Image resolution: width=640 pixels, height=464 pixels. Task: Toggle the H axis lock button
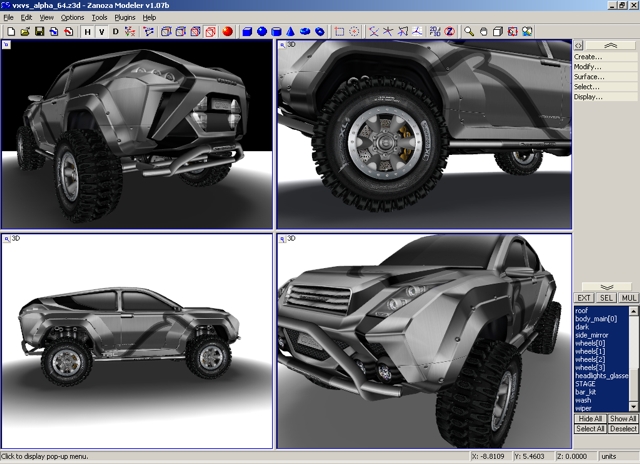click(x=87, y=32)
